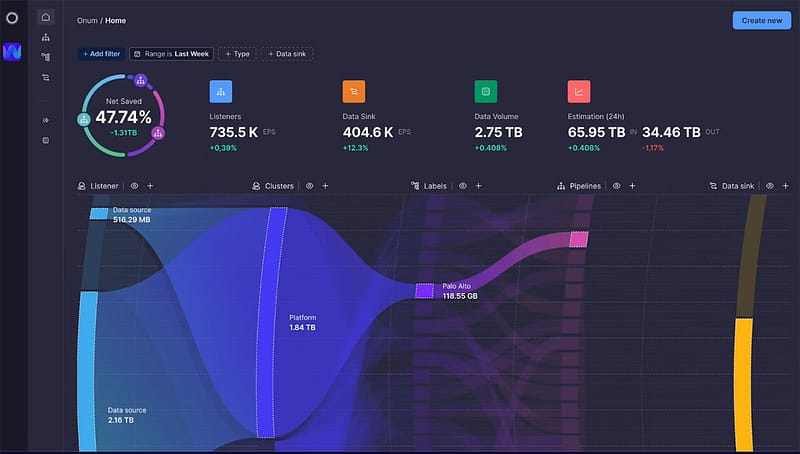Click the red Estimation chart icon
This screenshot has width=800, height=454.
[580, 92]
